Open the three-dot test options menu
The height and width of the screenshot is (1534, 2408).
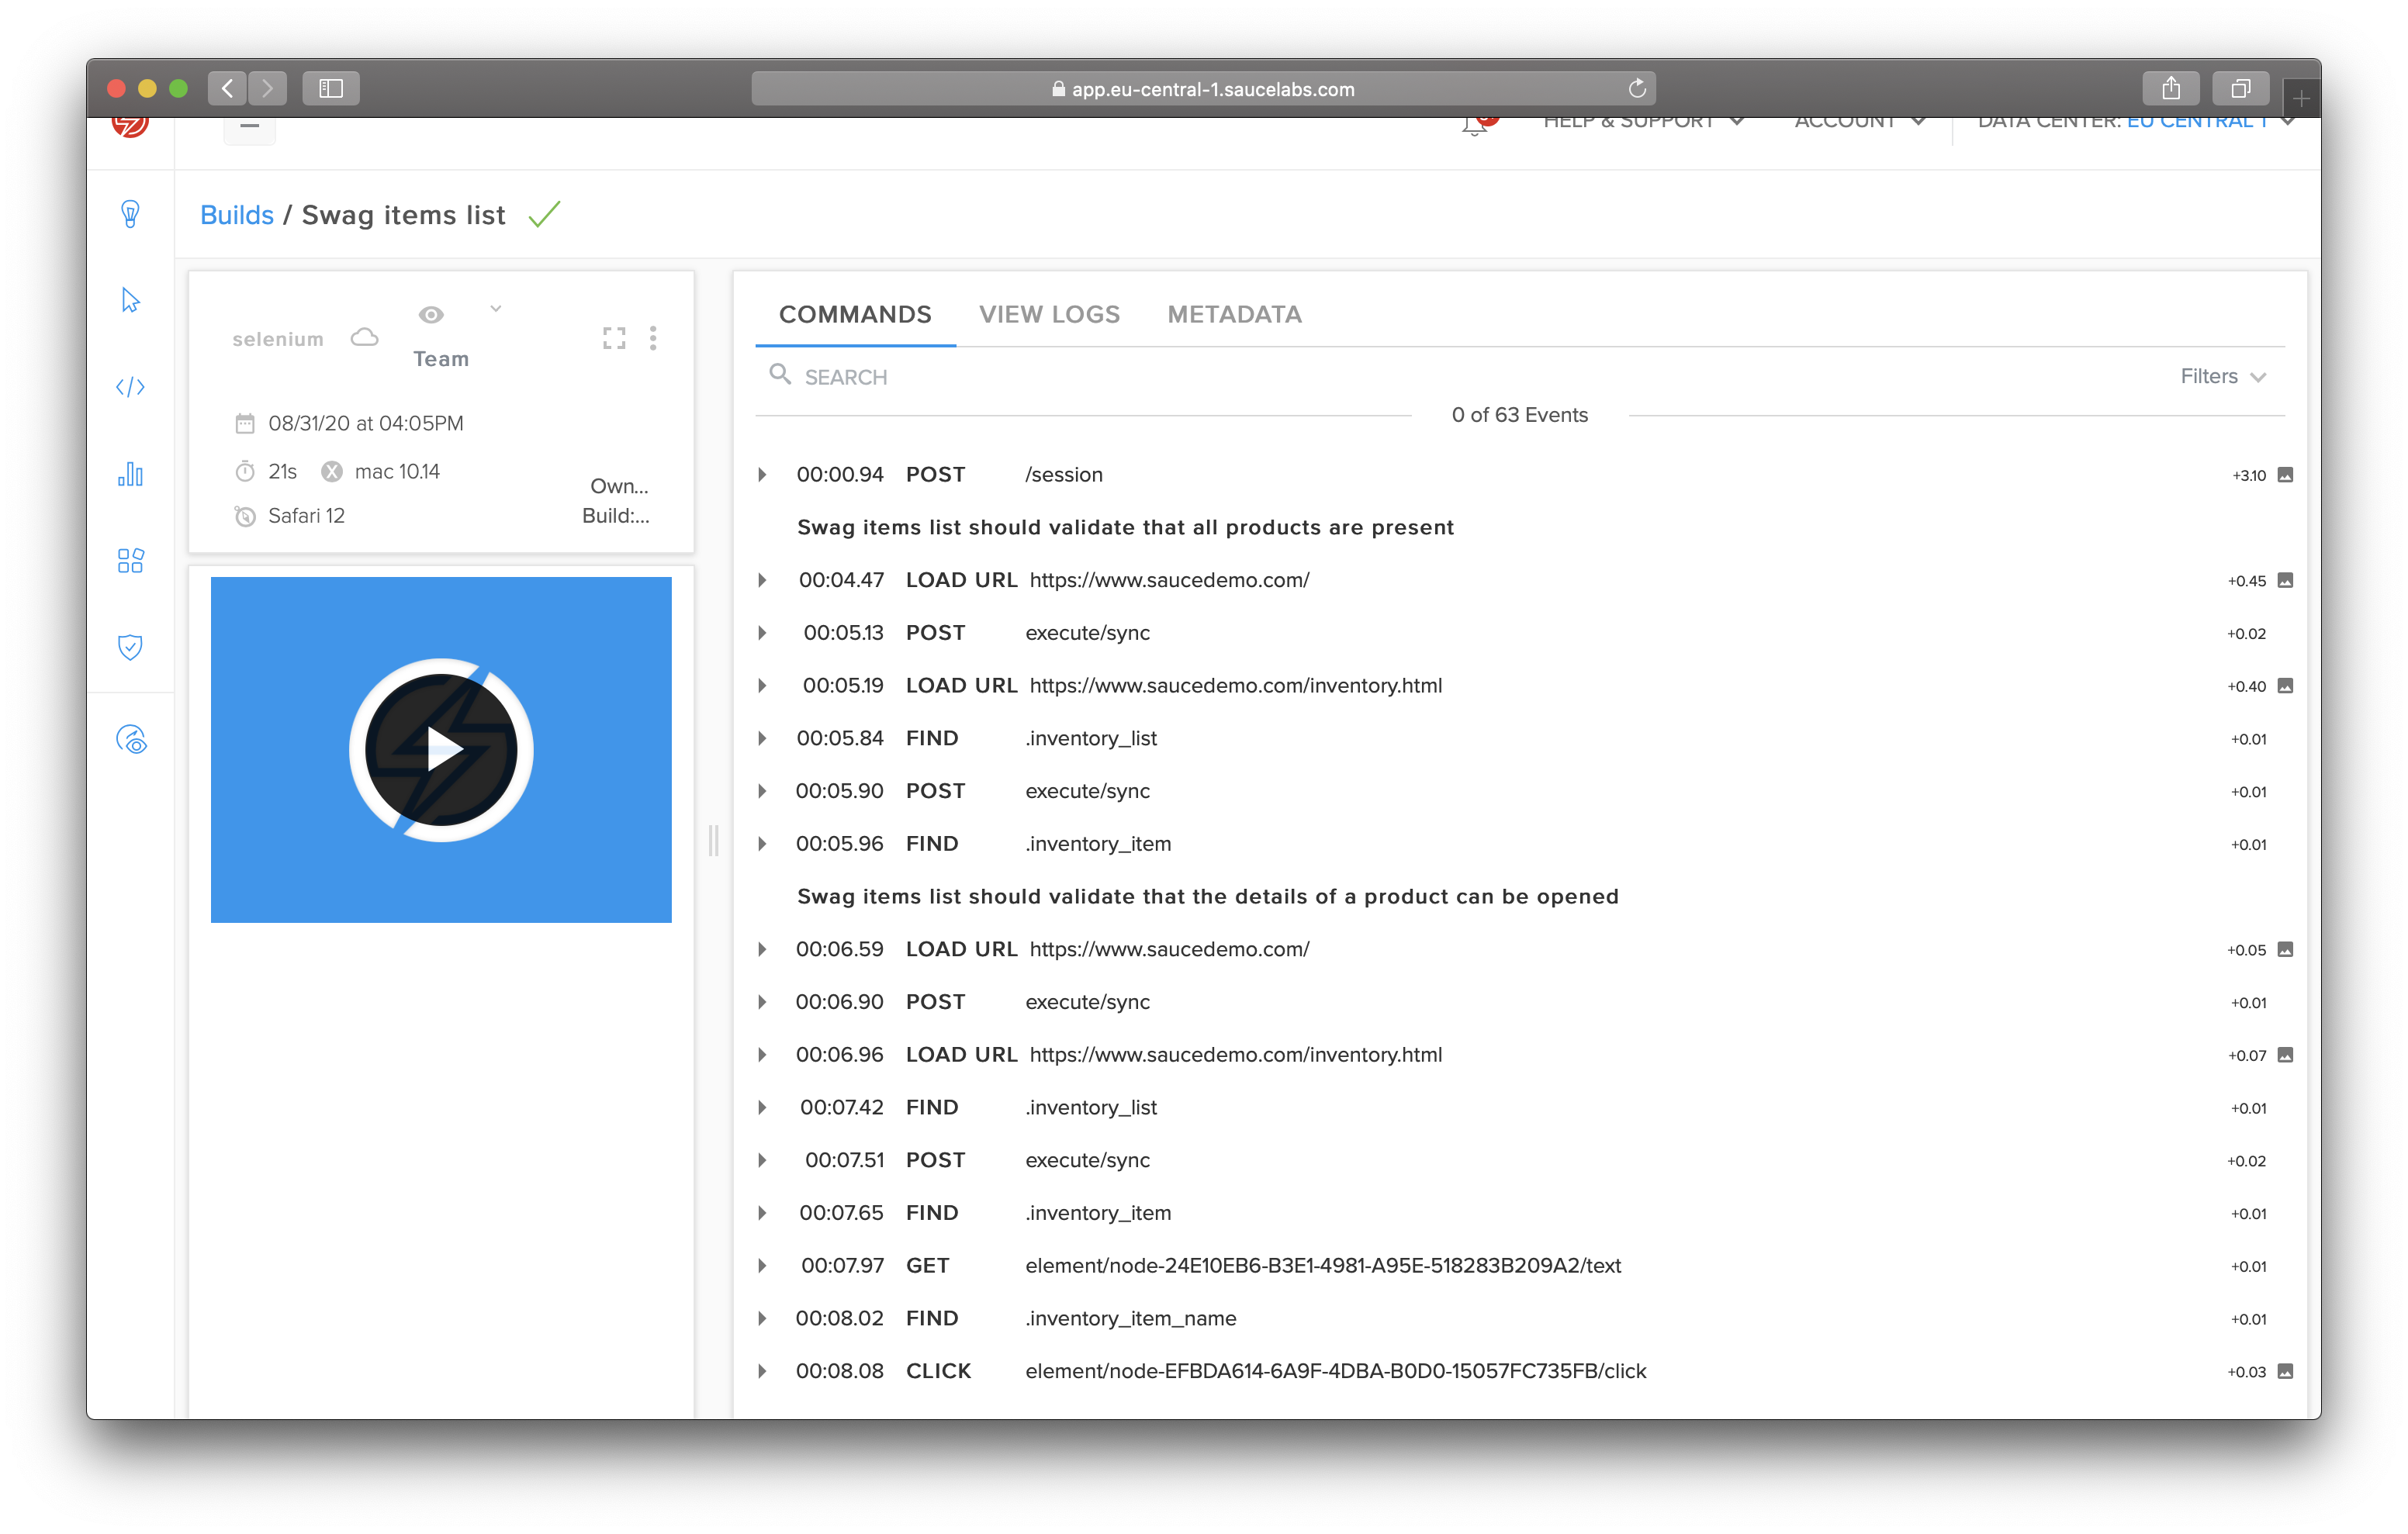(653, 338)
